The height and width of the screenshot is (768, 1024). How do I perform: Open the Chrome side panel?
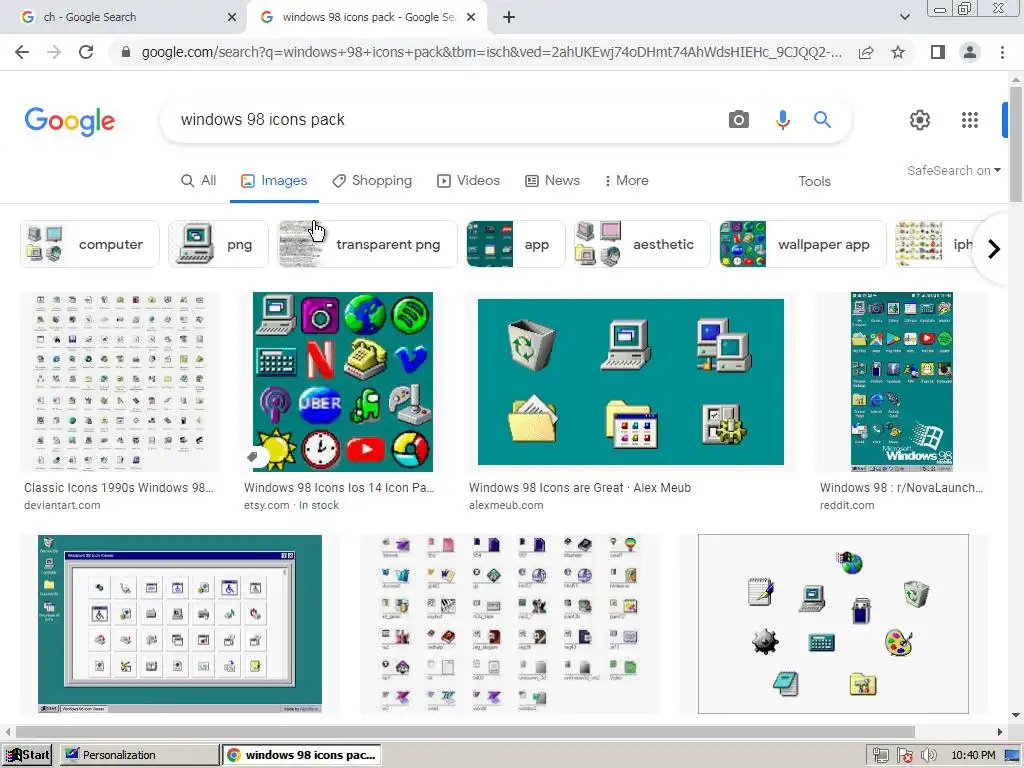click(937, 52)
